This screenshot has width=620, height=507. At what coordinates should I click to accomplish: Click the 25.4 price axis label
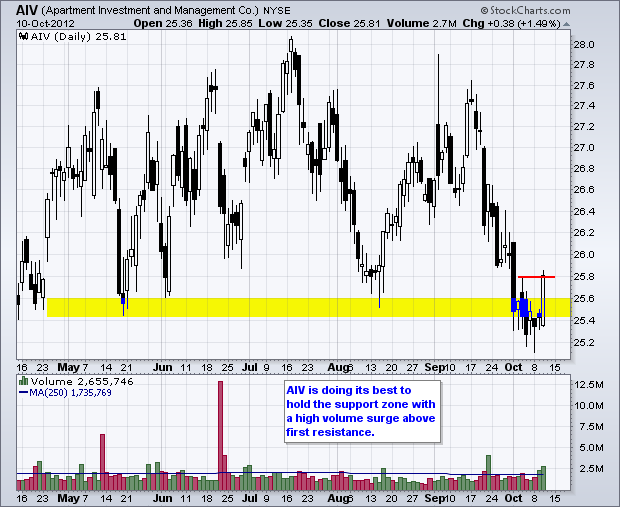tap(584, 320)
